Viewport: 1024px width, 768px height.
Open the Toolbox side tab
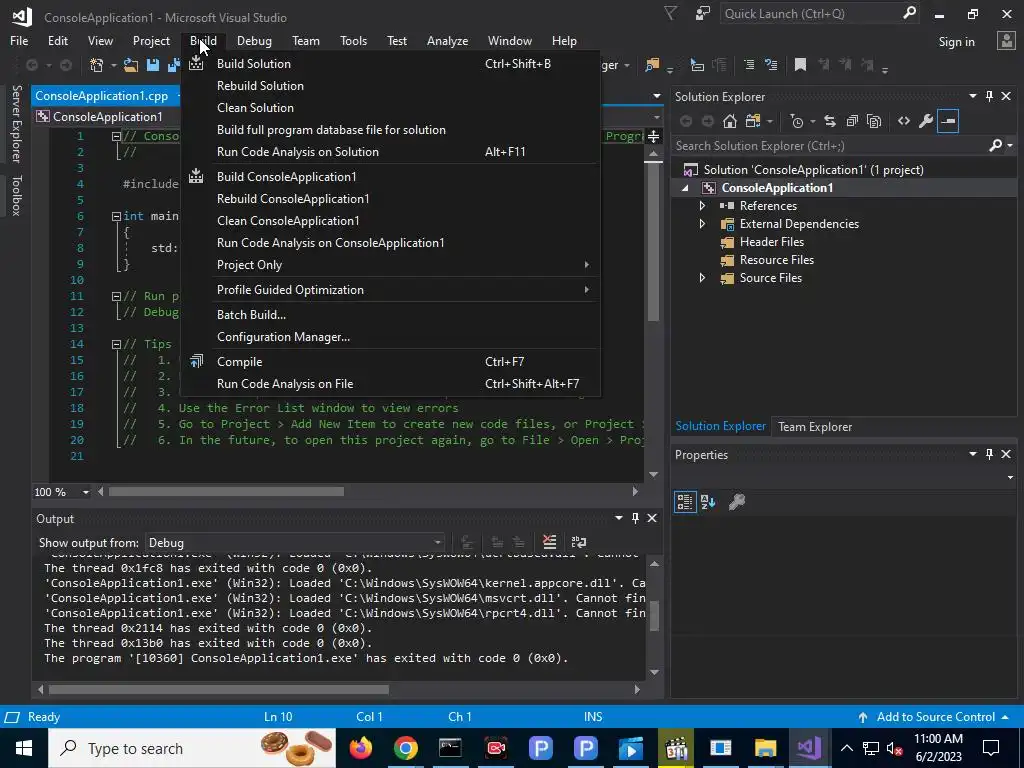pyautogui.click(x=16, y=195)
